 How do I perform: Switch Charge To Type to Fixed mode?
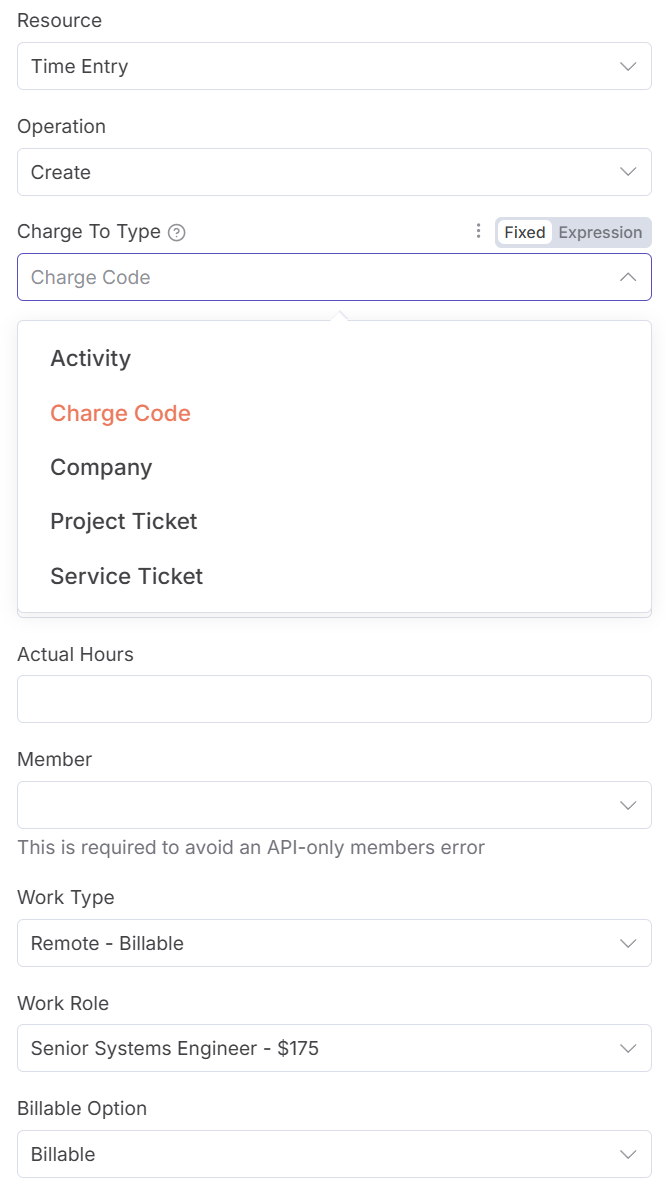click(x=524, y=232)
